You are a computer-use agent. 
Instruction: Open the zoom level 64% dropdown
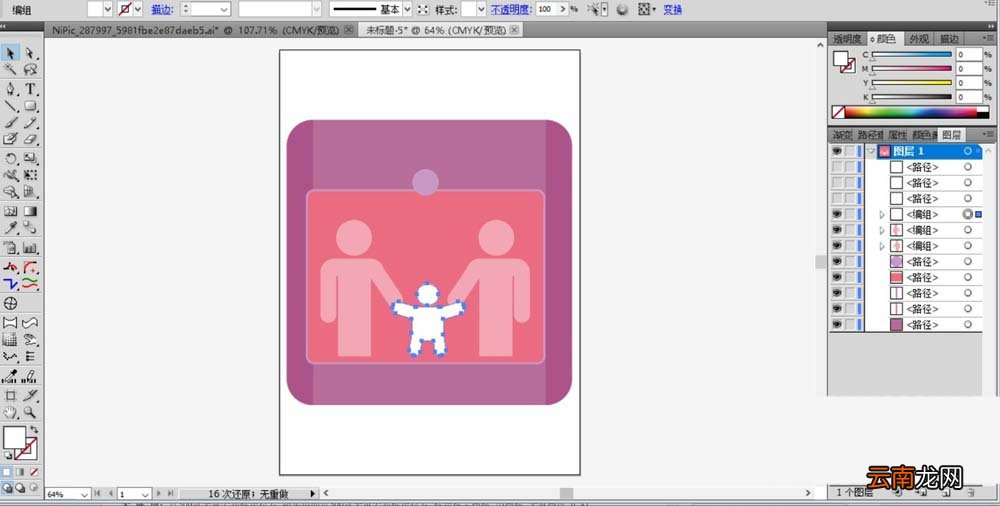click(x=85, y=494)
